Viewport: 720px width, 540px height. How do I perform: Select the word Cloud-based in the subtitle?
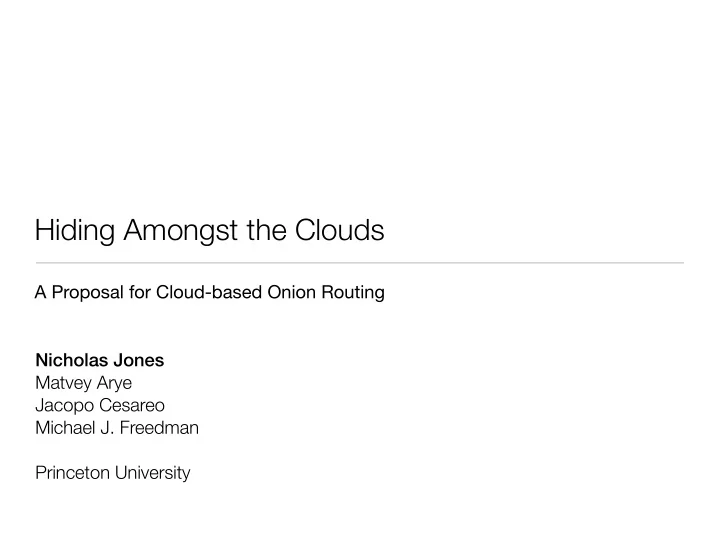(x=209, y=292)
